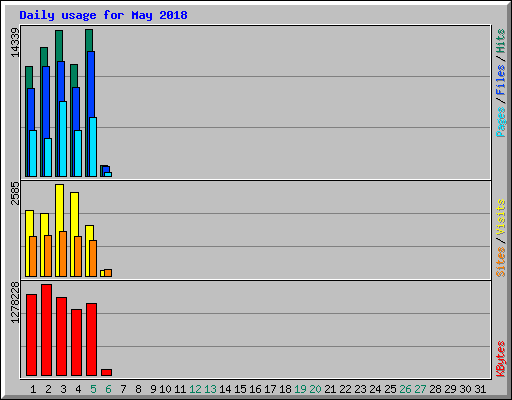Click day label 8 on the axis
Image resolution: width=512 pixels, height=400 pixels.
pyautogui.click(x=138, y=389)
